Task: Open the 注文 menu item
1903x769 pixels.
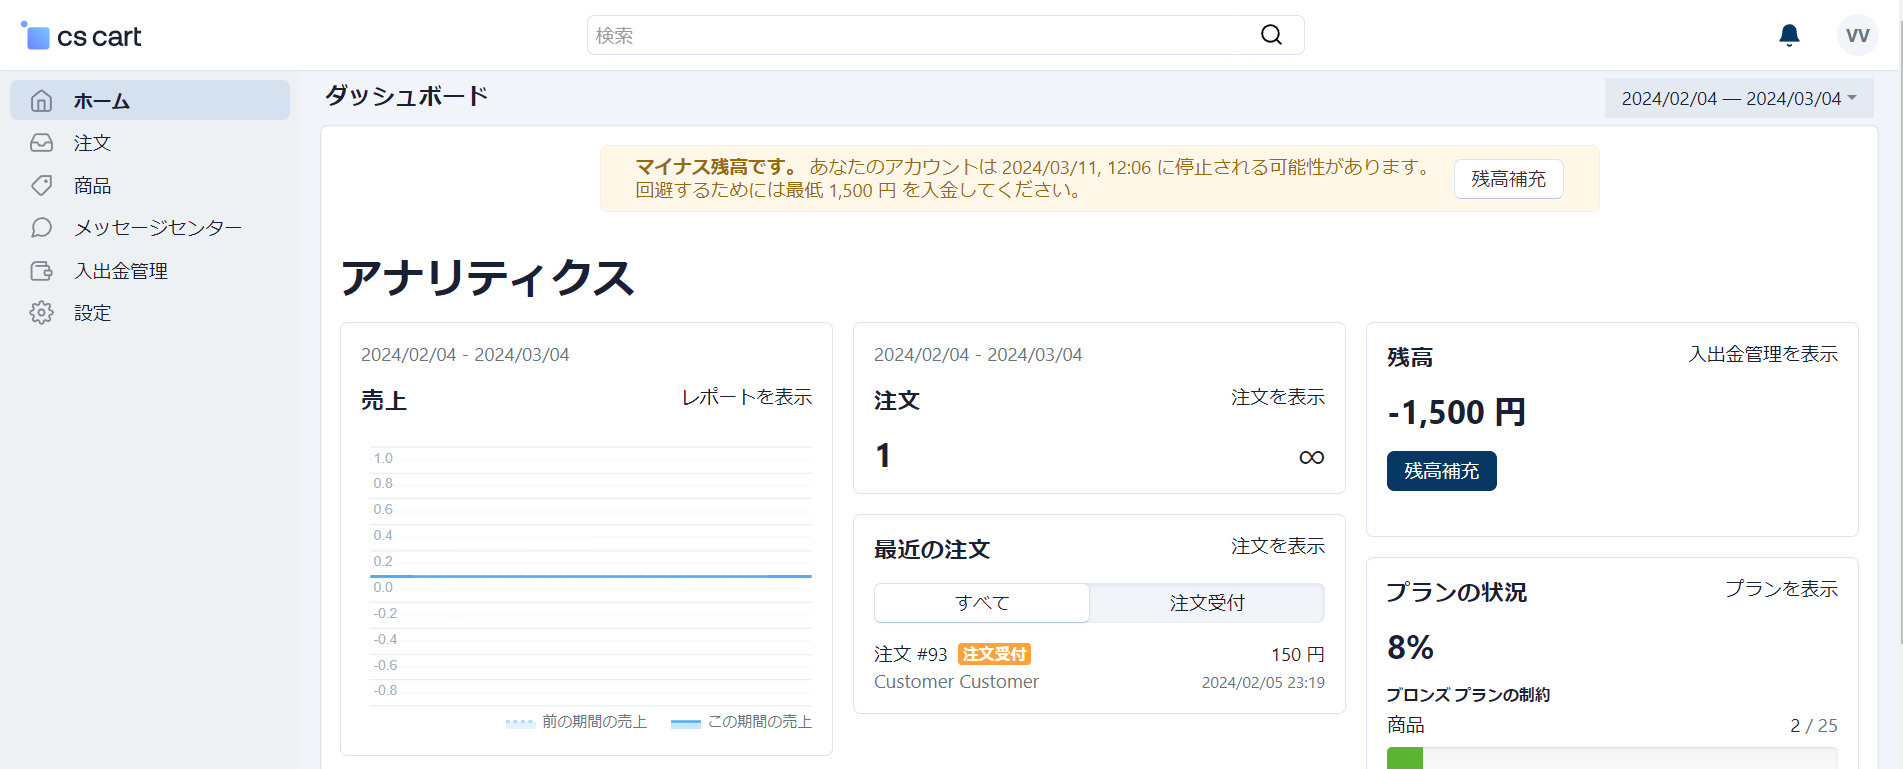Action: click(x=150, y=143)
